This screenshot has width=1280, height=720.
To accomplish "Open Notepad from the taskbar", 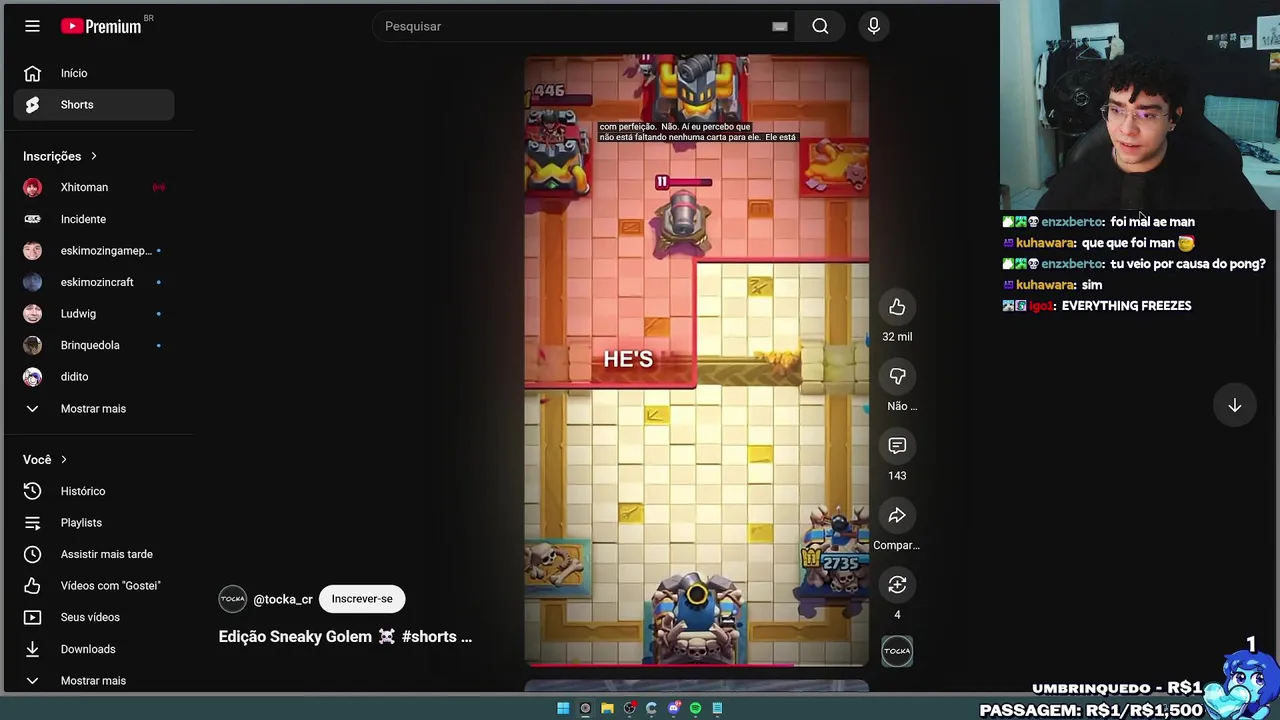I will pos(717,708).
